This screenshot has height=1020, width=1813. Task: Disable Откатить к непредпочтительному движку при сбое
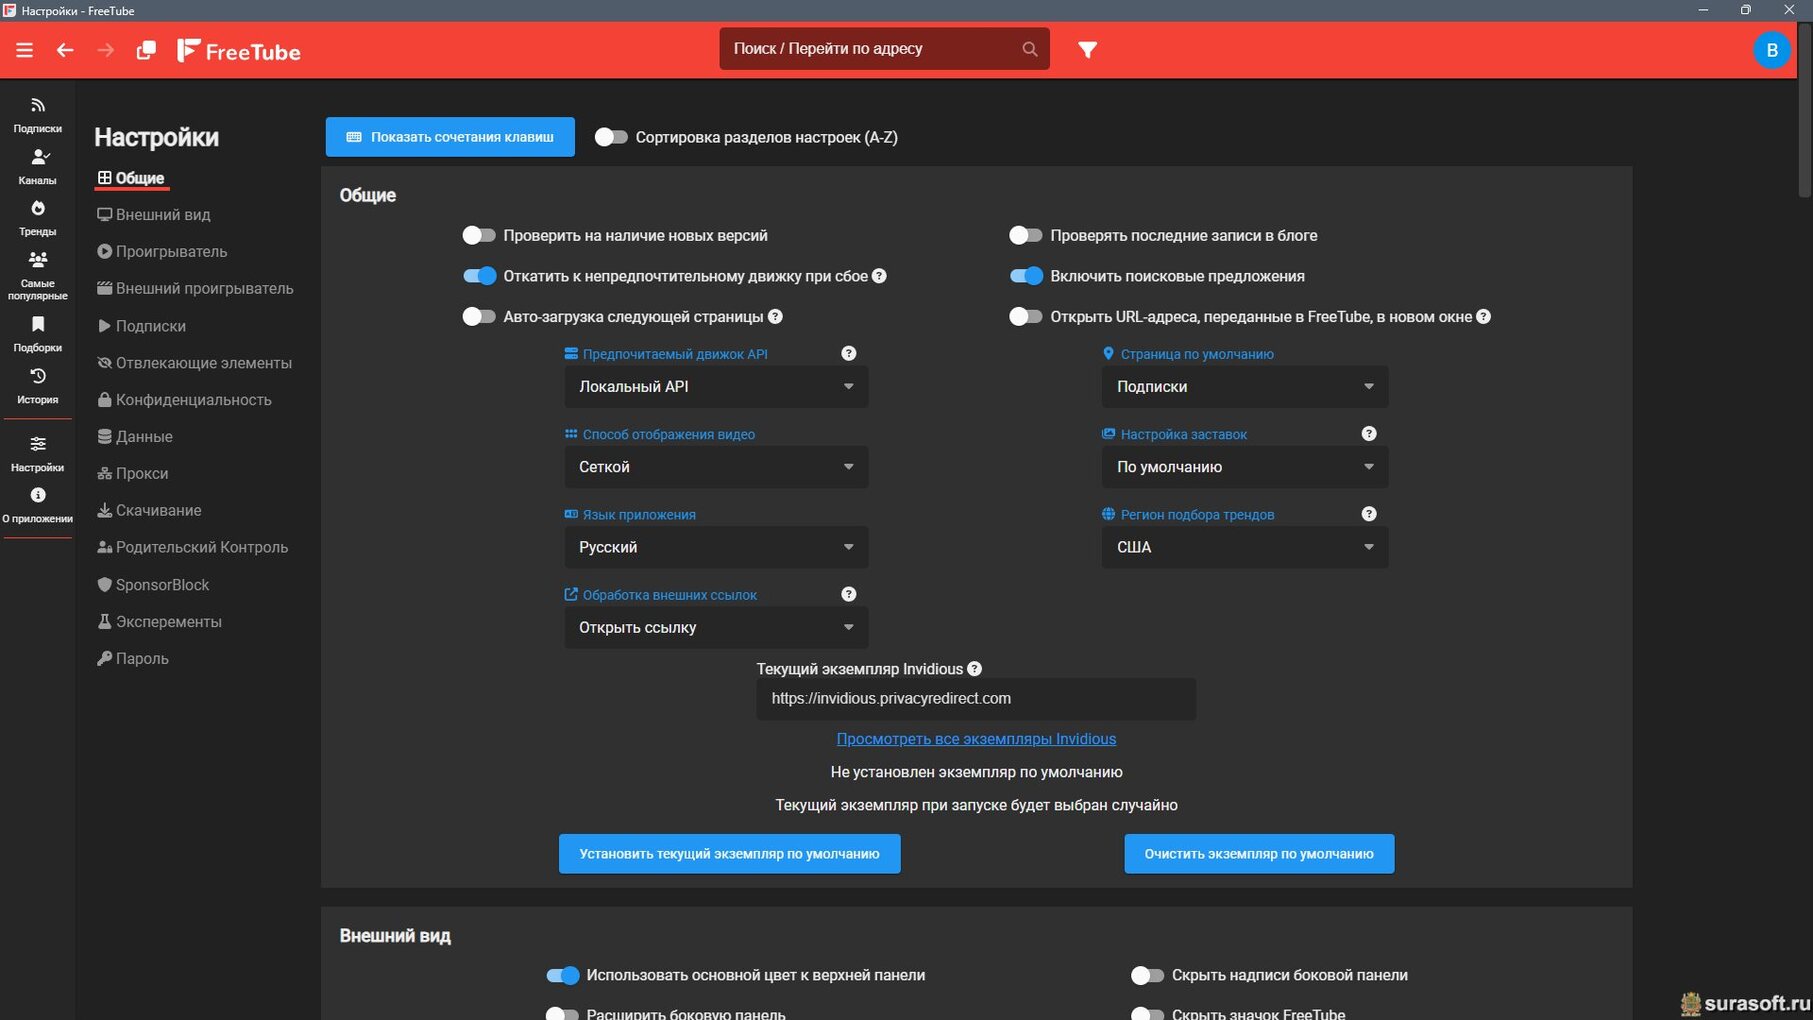pos(479,276)
